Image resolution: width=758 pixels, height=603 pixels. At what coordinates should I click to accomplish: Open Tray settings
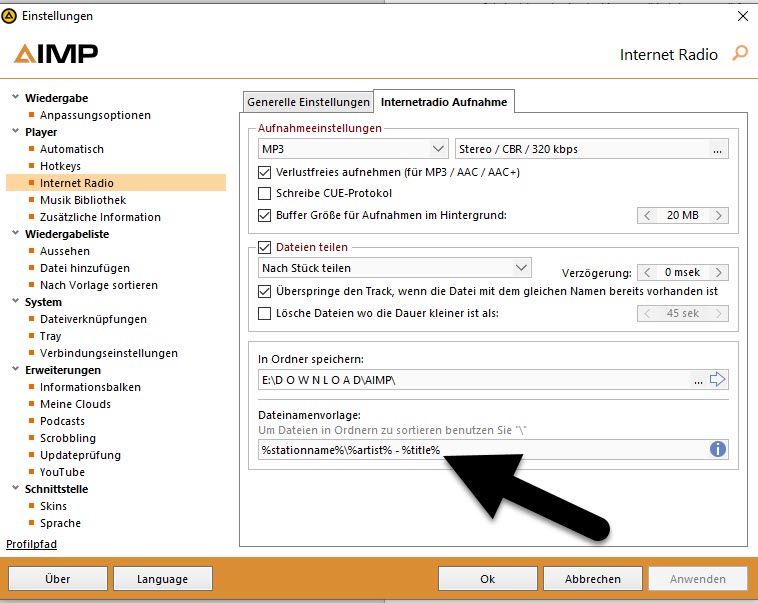pos(50,336)
